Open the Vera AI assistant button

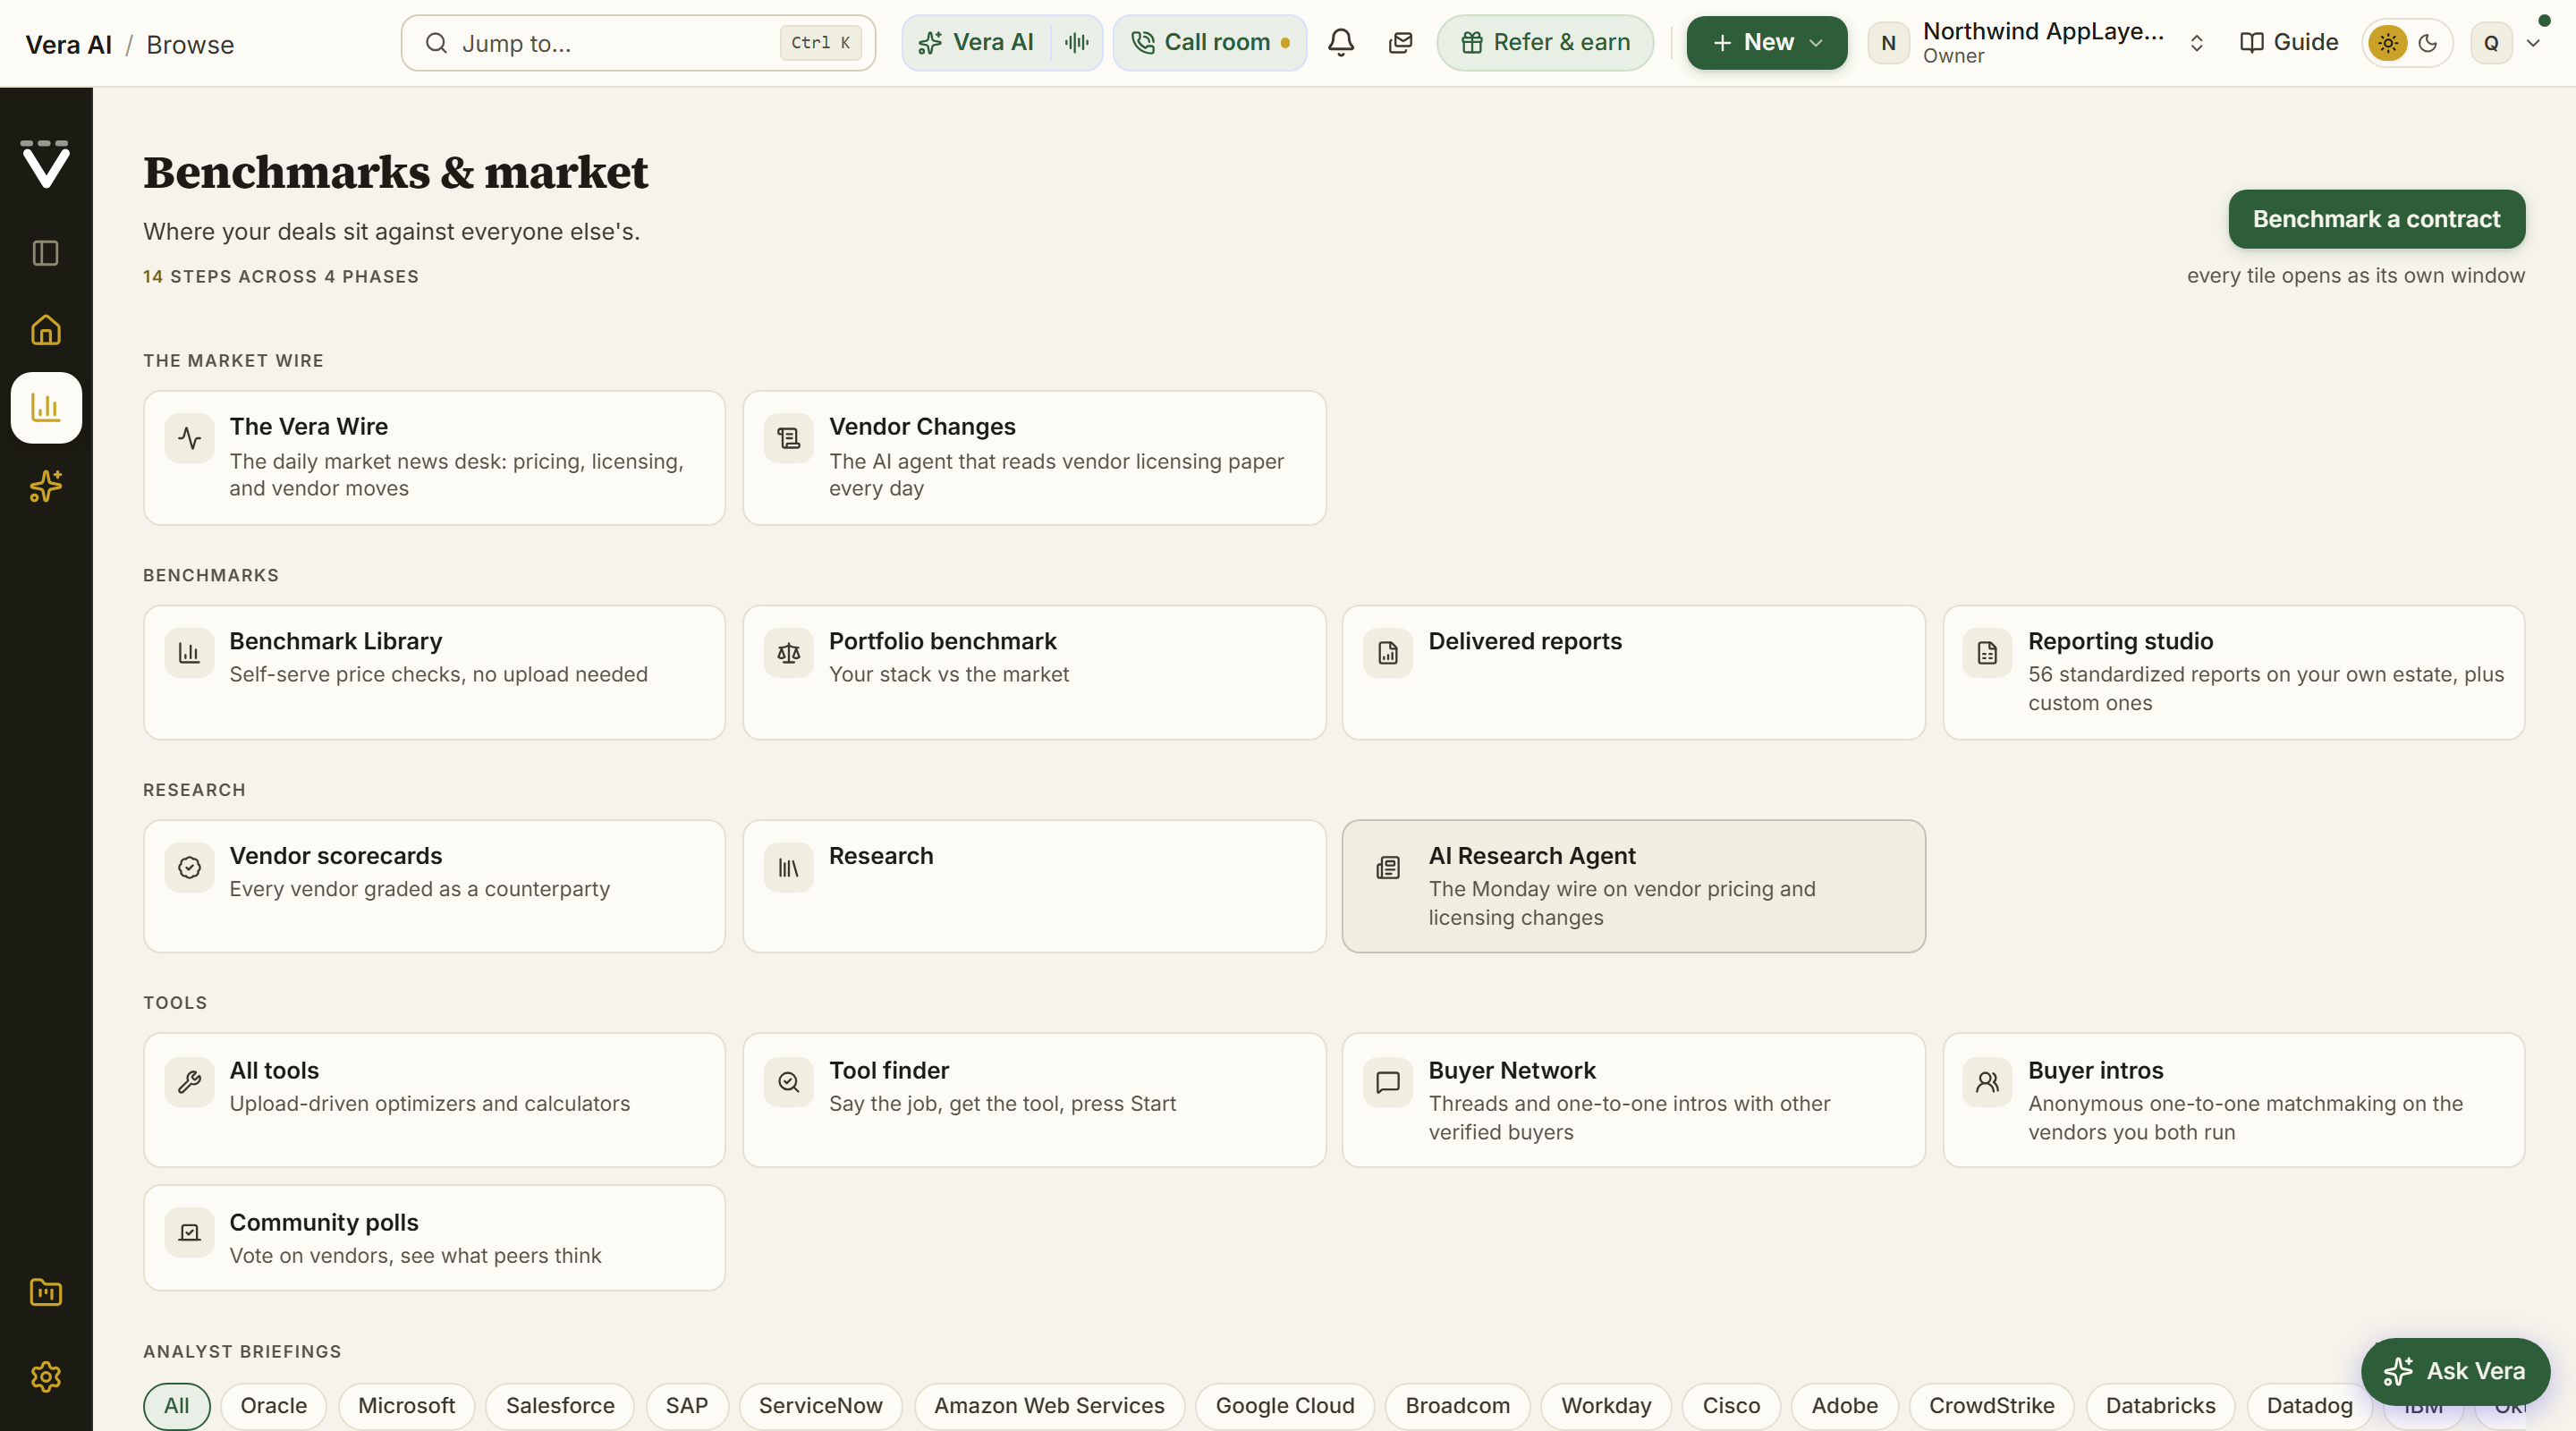click(976, 42)
